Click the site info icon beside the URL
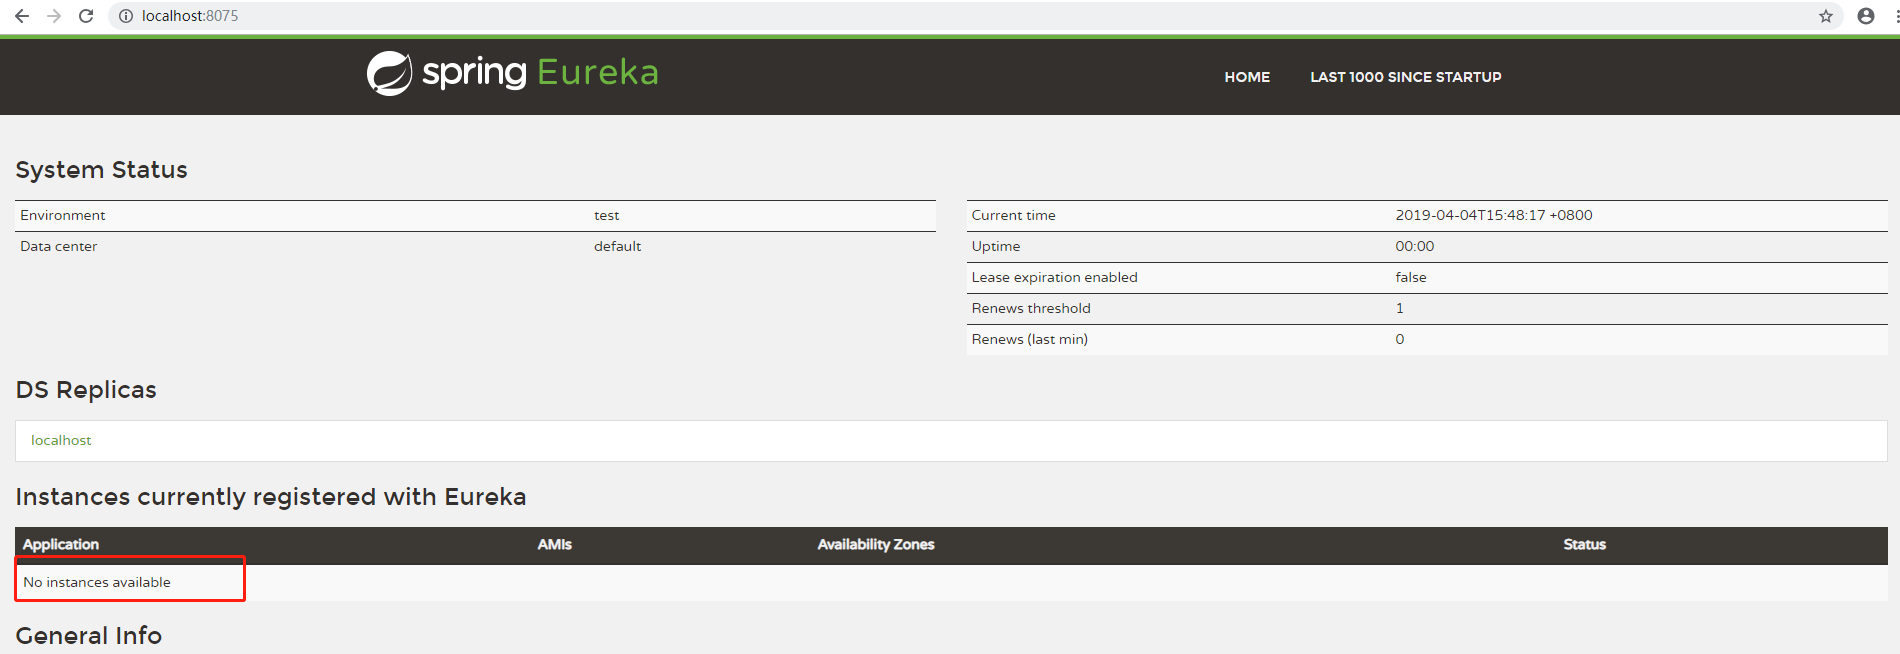 (126, 16)
